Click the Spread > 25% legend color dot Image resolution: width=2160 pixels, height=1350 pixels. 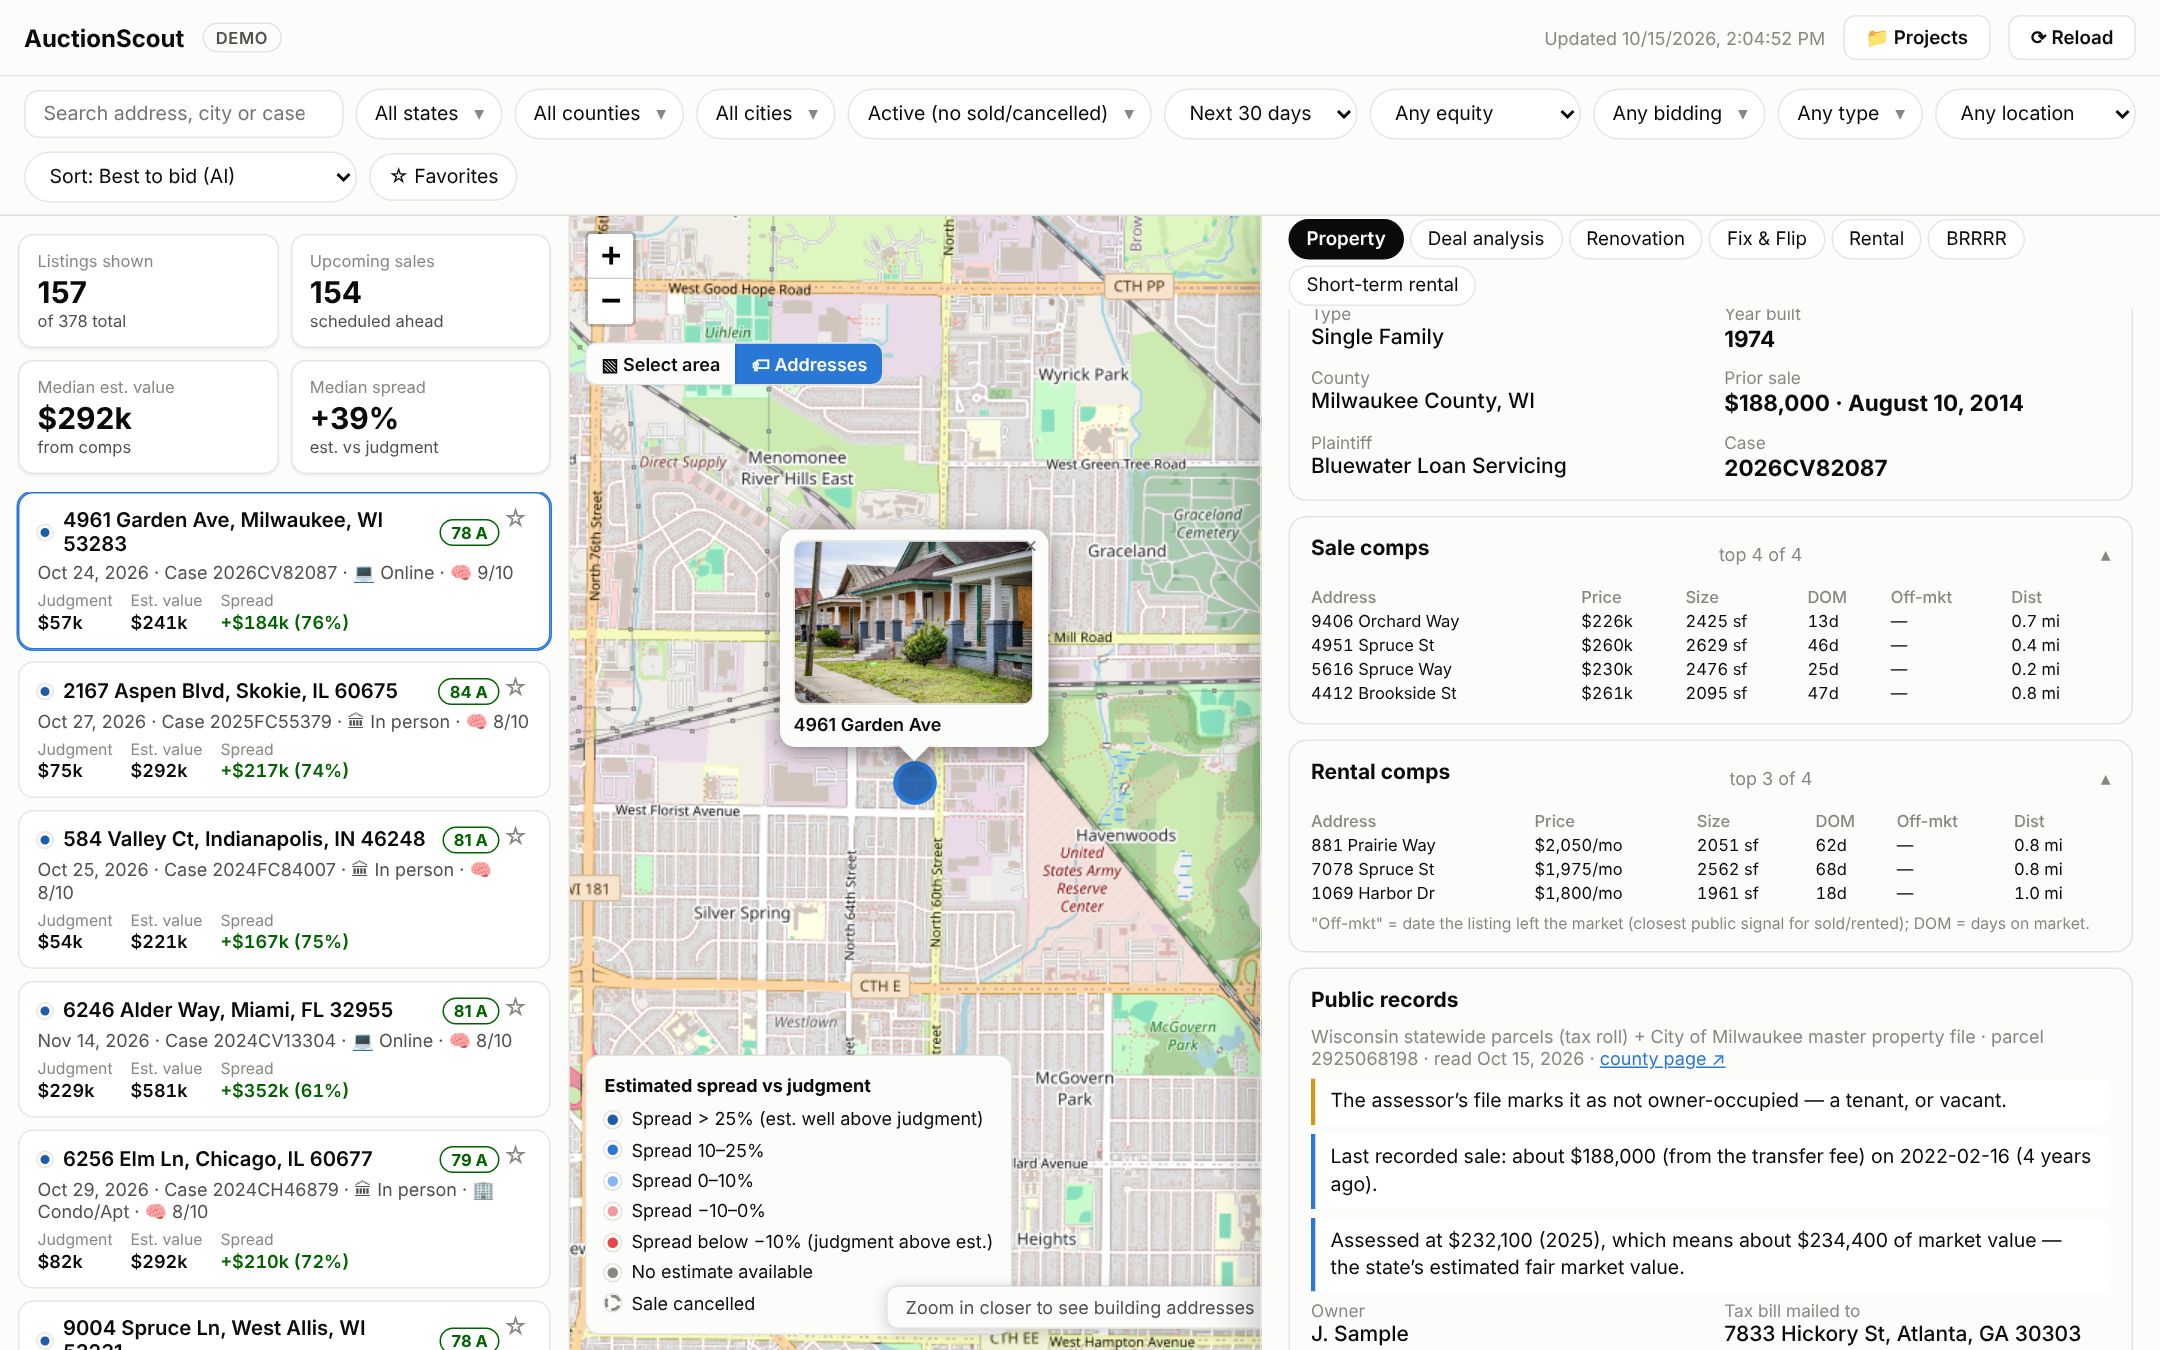coord(613,1119)
